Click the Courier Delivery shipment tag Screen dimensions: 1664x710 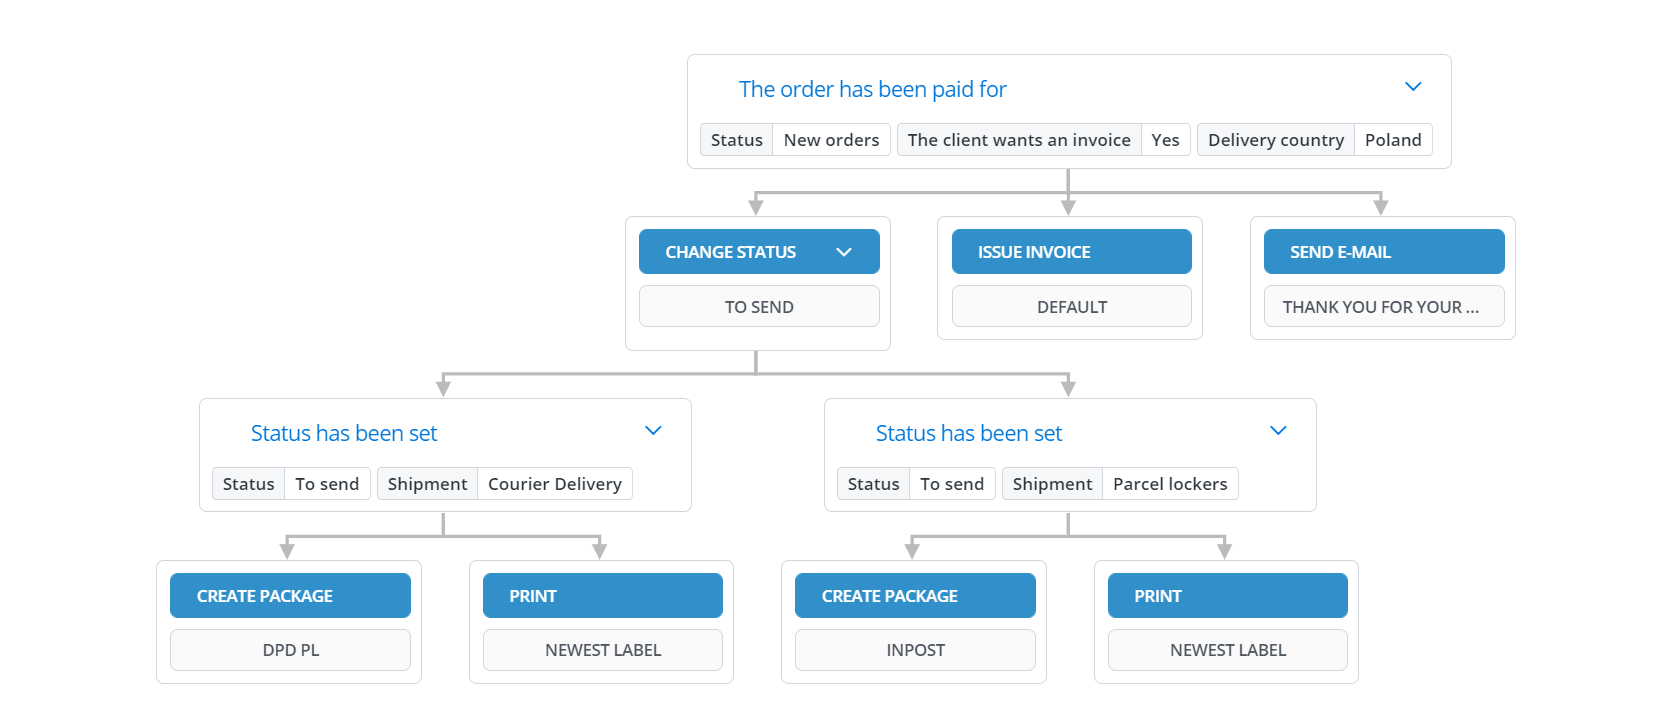(554, 484)
